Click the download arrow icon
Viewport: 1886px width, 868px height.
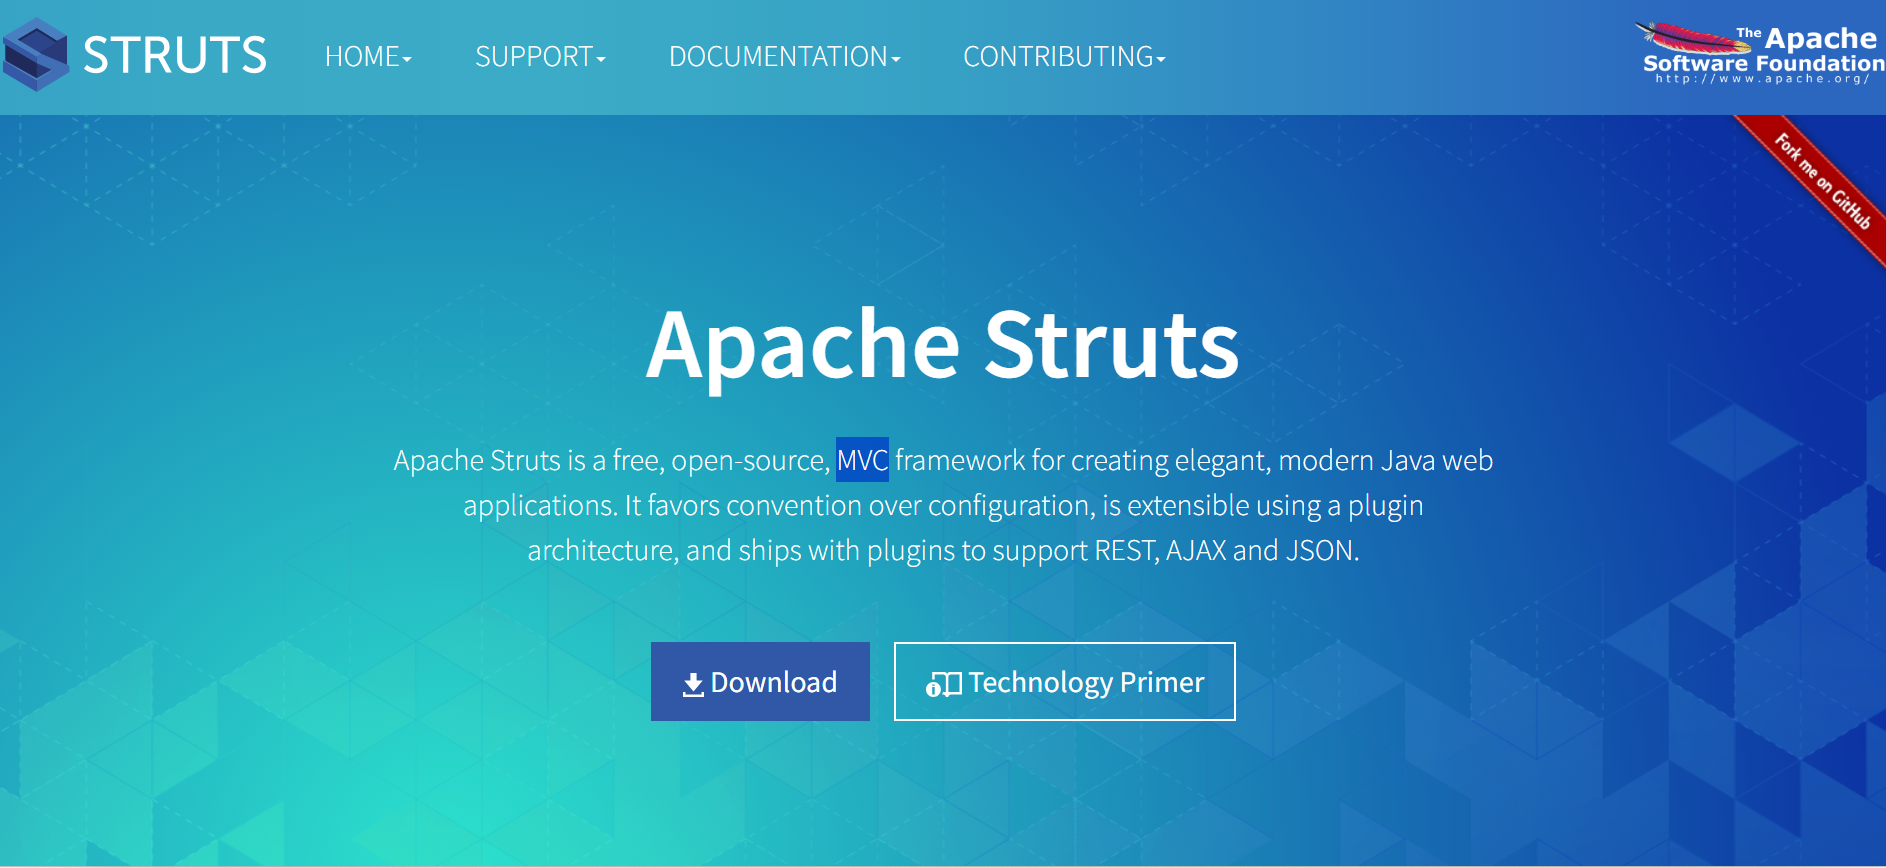click(x=692, y=684)
